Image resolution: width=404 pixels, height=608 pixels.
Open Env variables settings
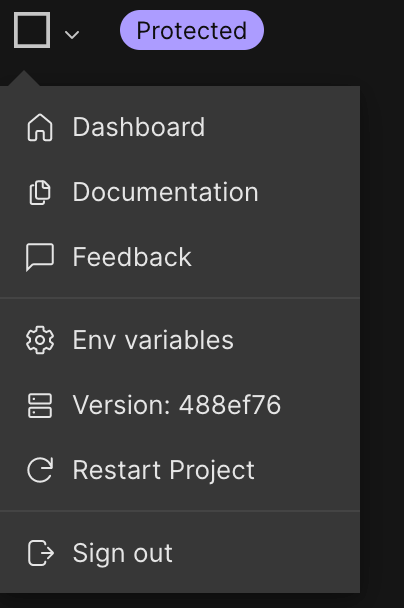tap(180, 340)
